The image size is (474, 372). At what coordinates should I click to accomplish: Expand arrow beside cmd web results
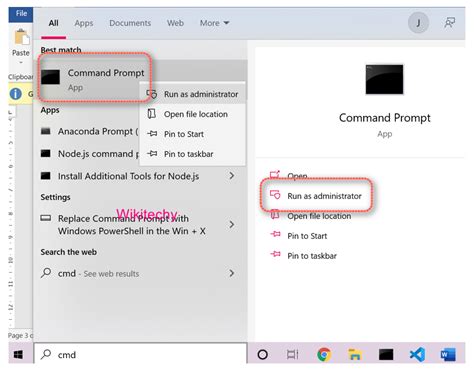pyautogui.click(x=232, y=273)
